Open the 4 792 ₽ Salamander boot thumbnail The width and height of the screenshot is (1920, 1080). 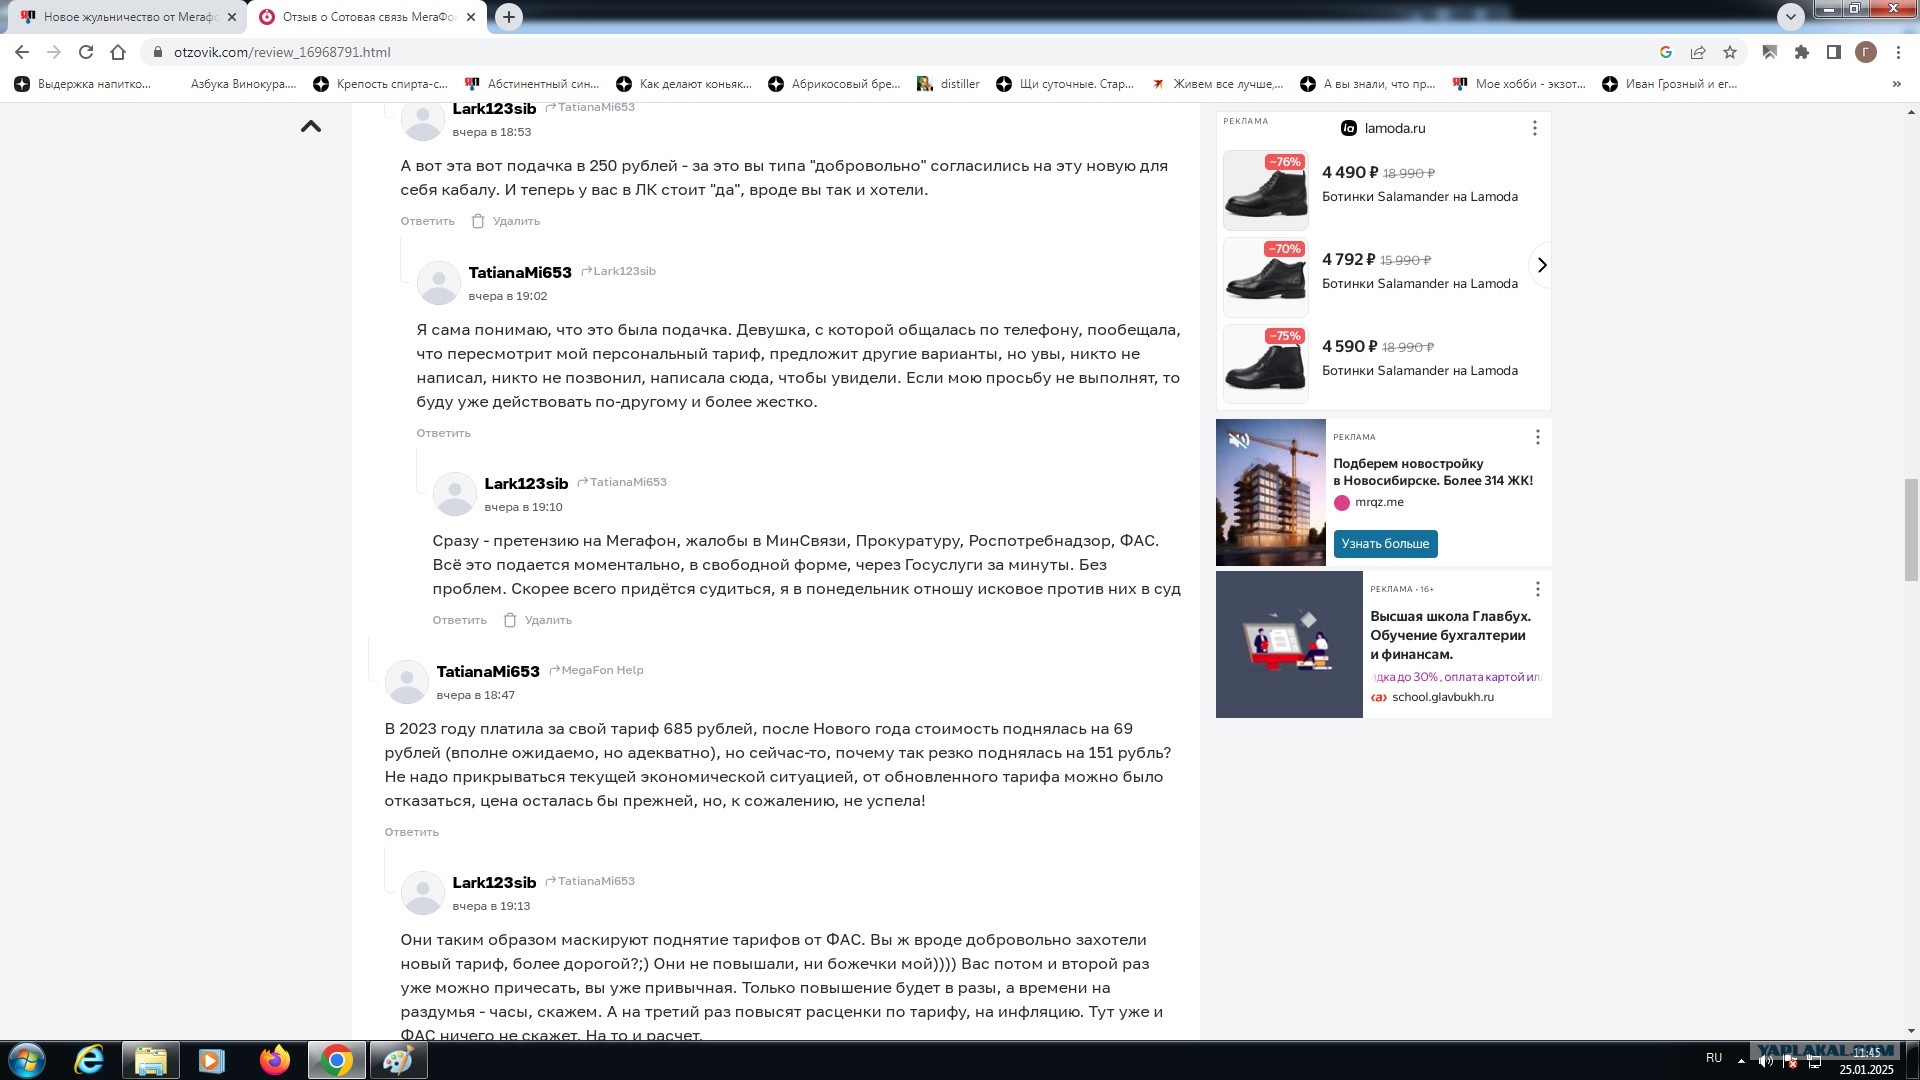[1266, 277]
